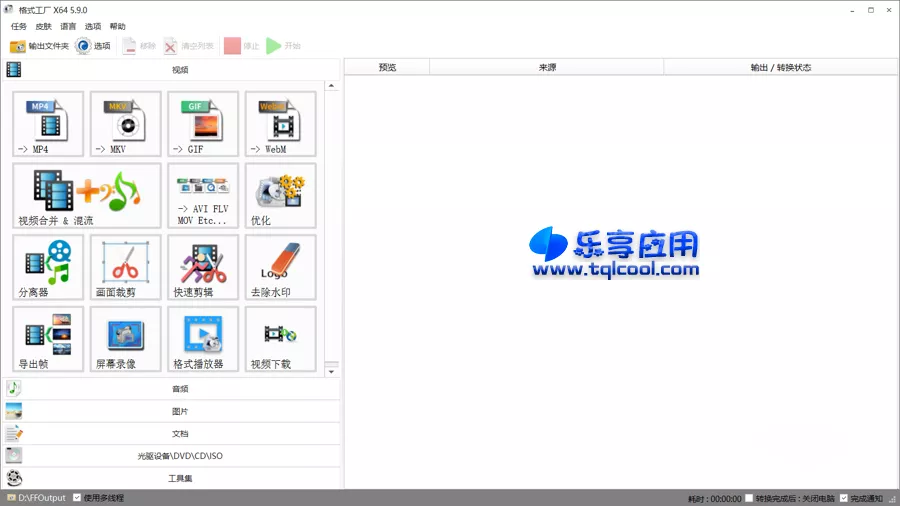Viewport: 900px width, 506px height.
Task: Open the 帮助 help menu
Action: point(118,26)
